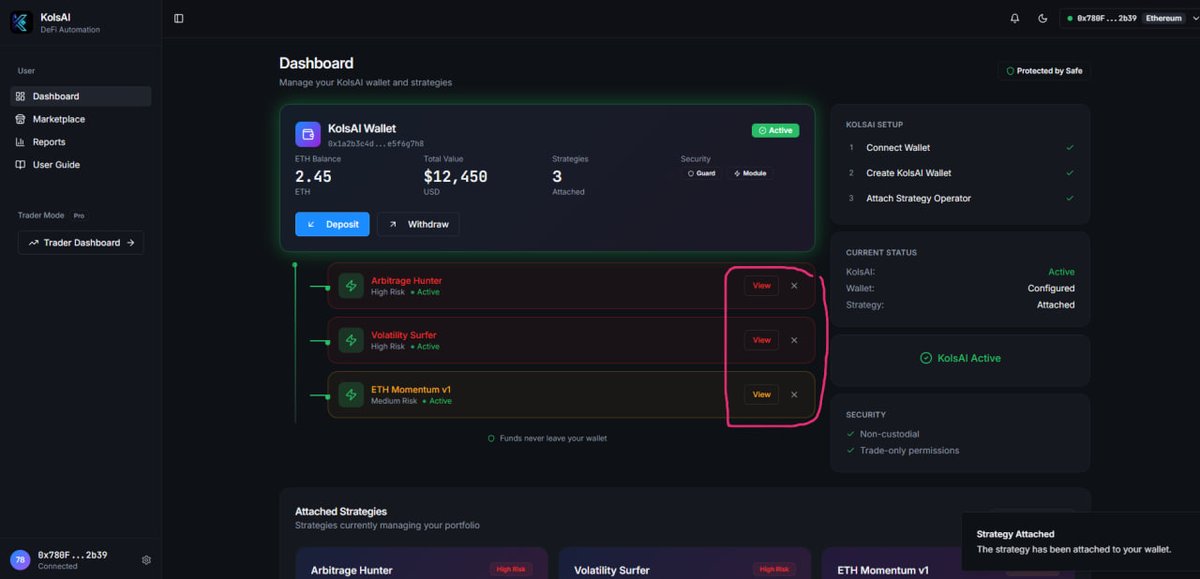Click the KolsAI Active status indicator

(x=960, y=358)
